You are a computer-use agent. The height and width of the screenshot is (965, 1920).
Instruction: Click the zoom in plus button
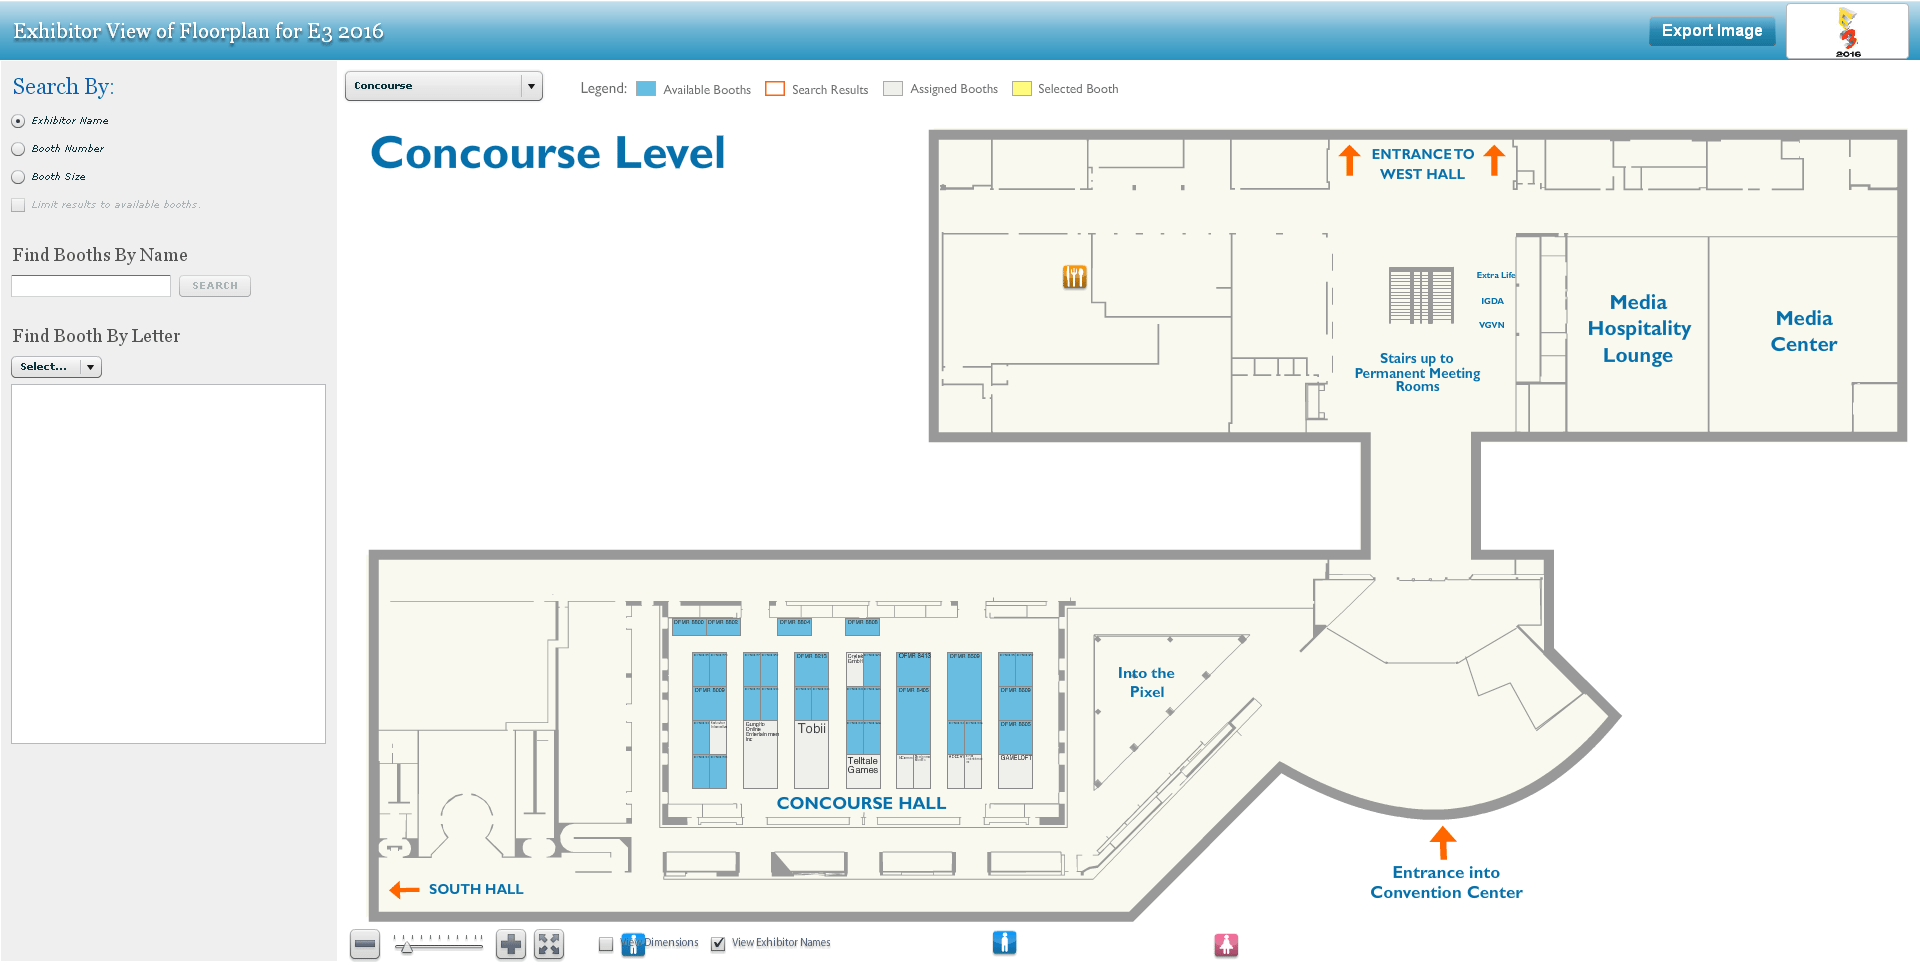511,944
